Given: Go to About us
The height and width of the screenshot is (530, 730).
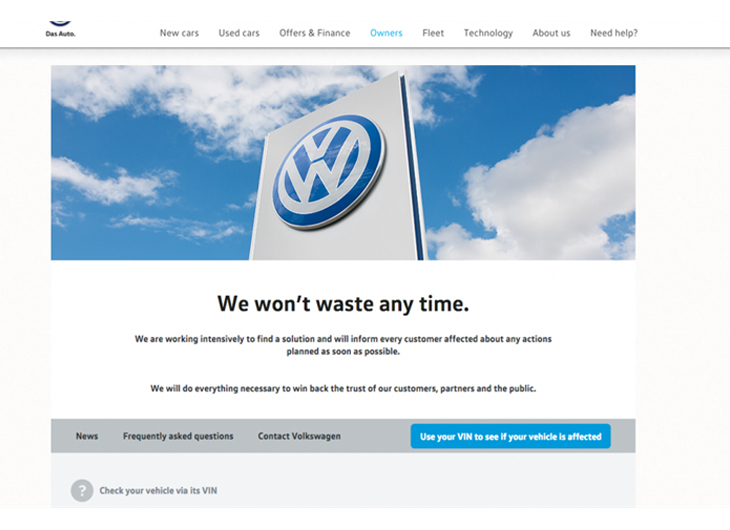Looking at the screenshot, I should click(551, 33).
